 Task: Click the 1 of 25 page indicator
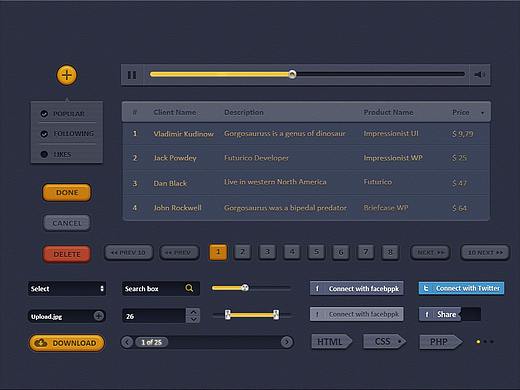[151, 342]
